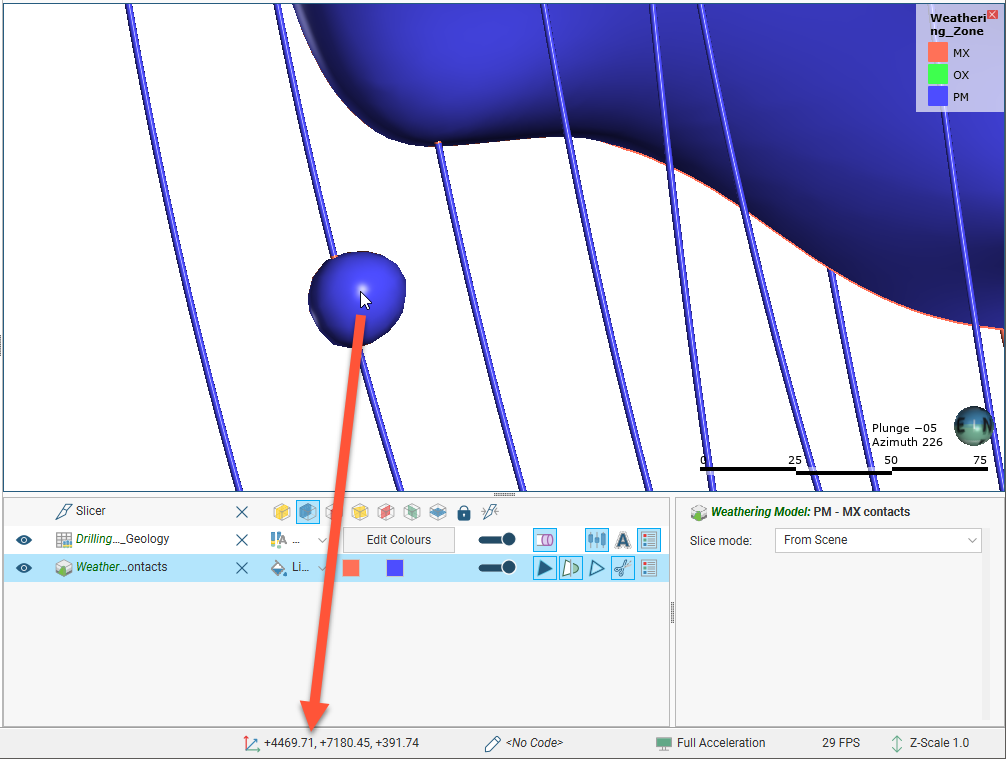Close the Weathering_Zone legend
The image size is (1006, 759).
[992, 14]
